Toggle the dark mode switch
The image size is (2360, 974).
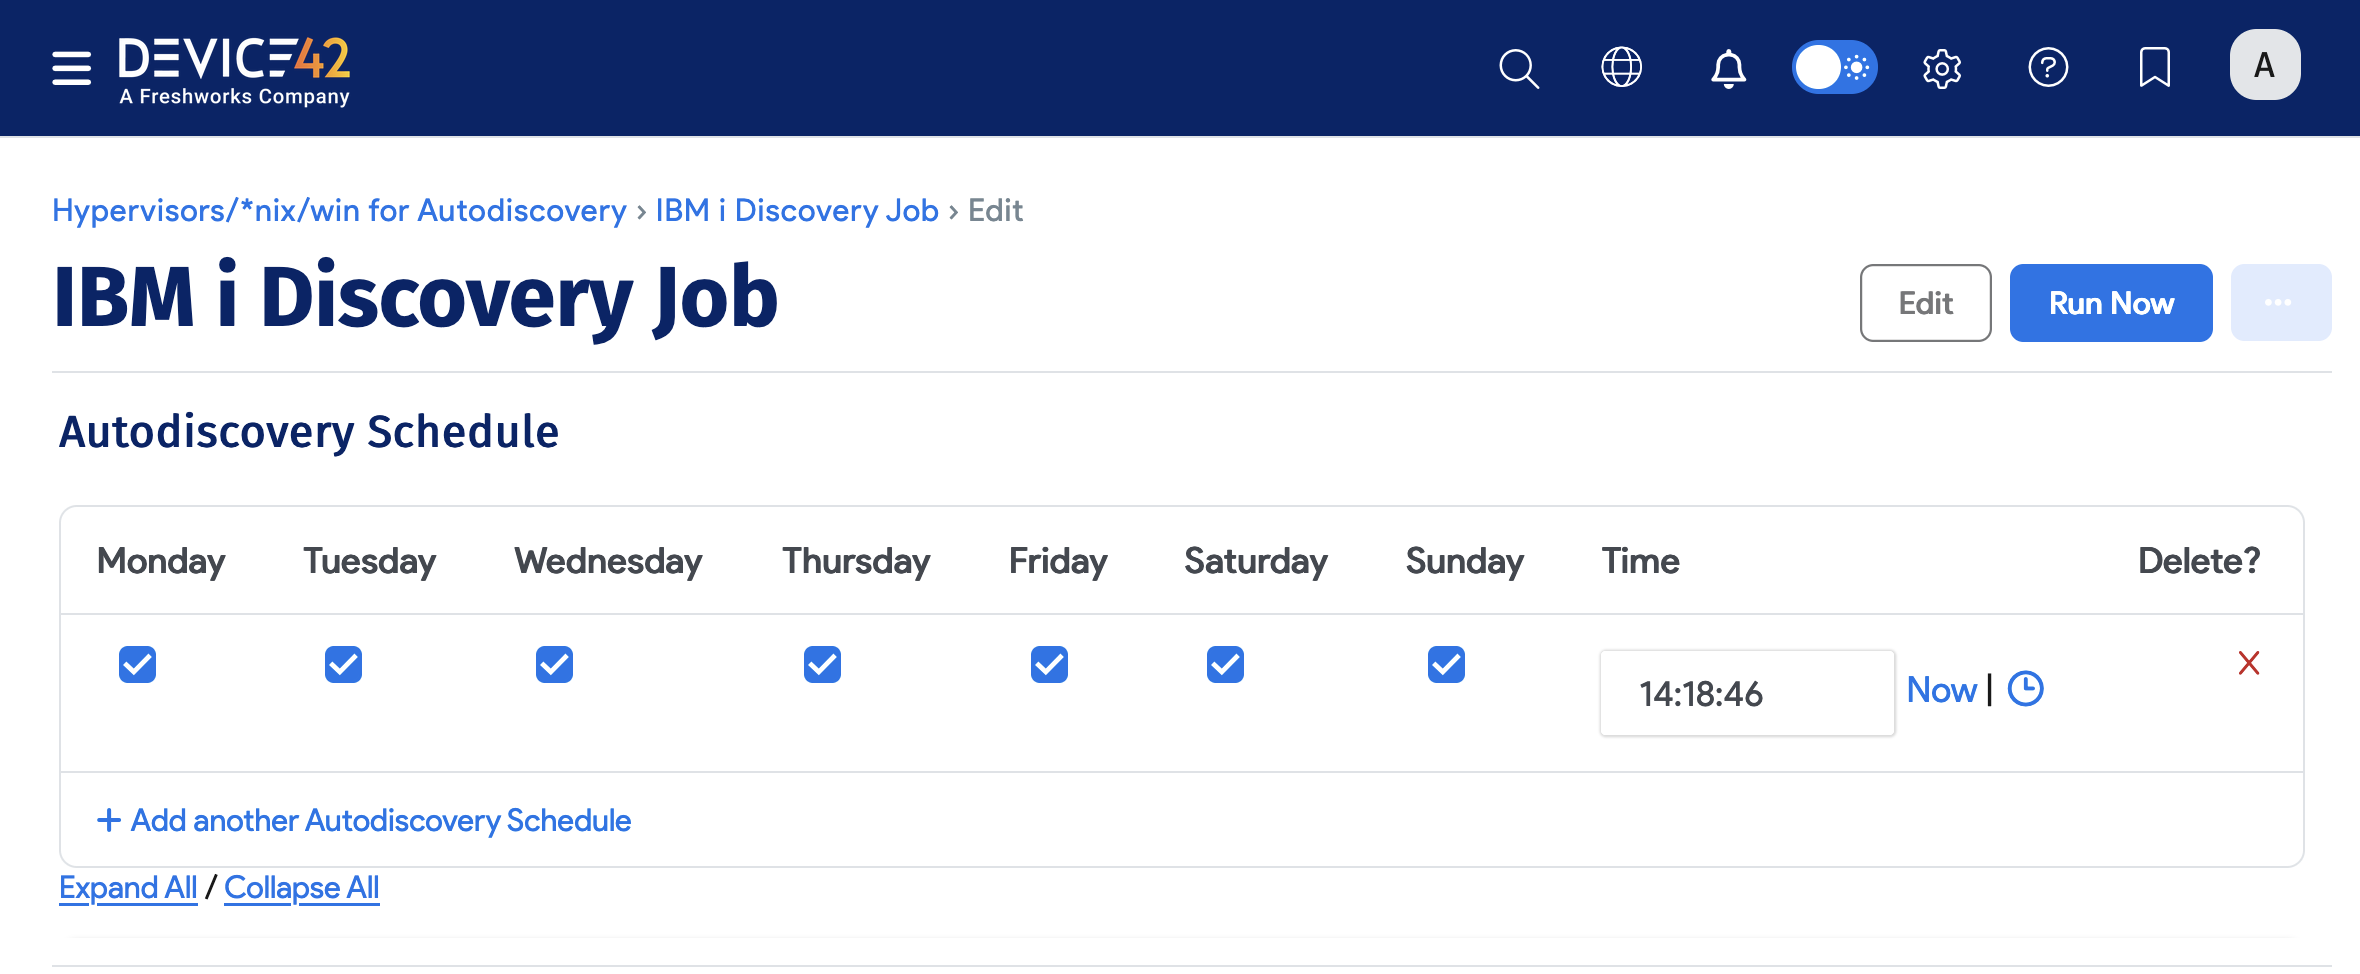(x=1834, y=67)
